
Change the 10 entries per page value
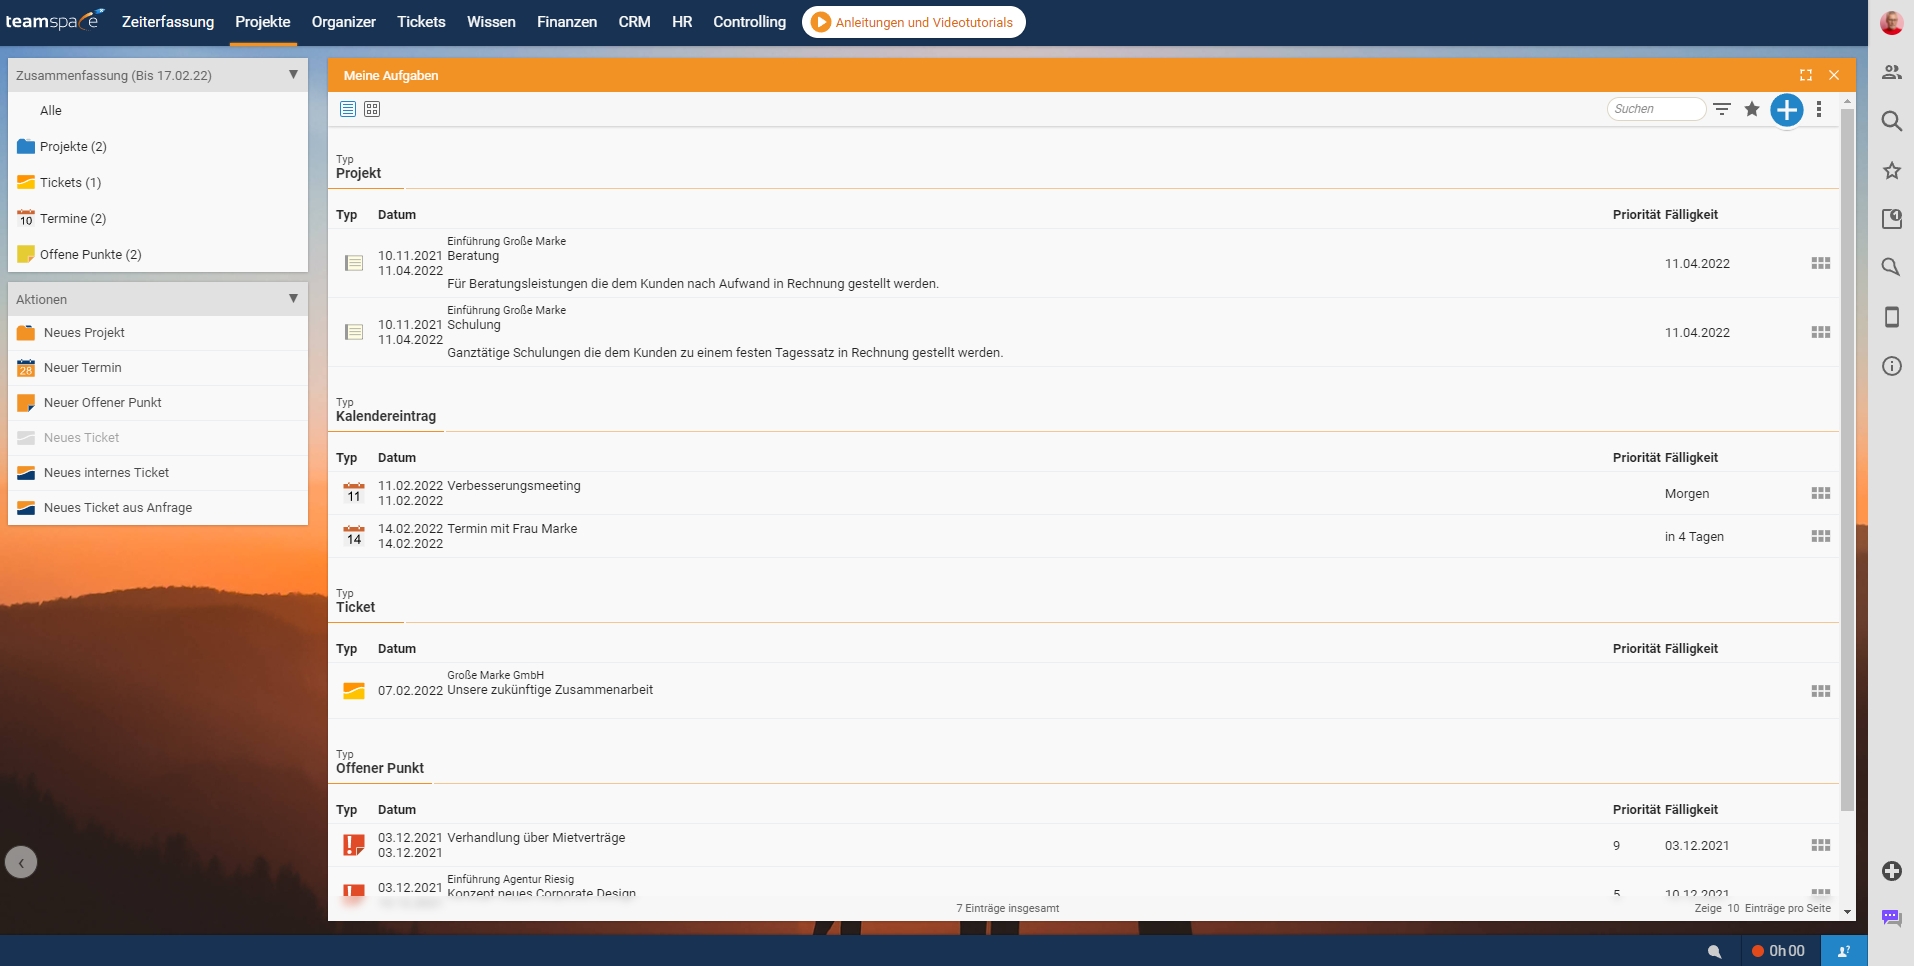coord(1733,908)
